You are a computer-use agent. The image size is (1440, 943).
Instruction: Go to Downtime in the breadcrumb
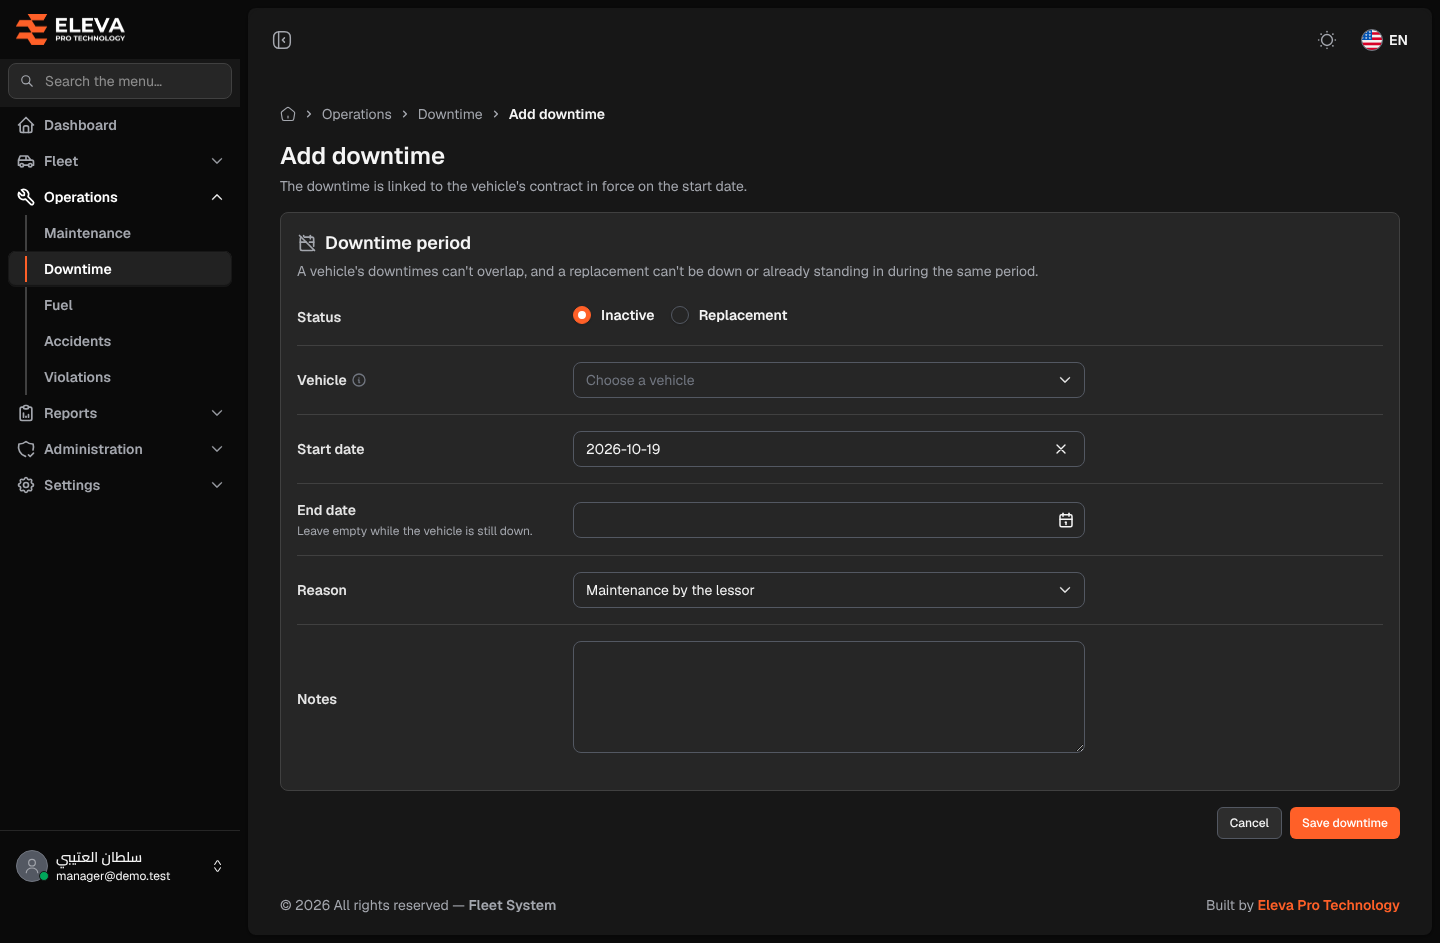450,114
